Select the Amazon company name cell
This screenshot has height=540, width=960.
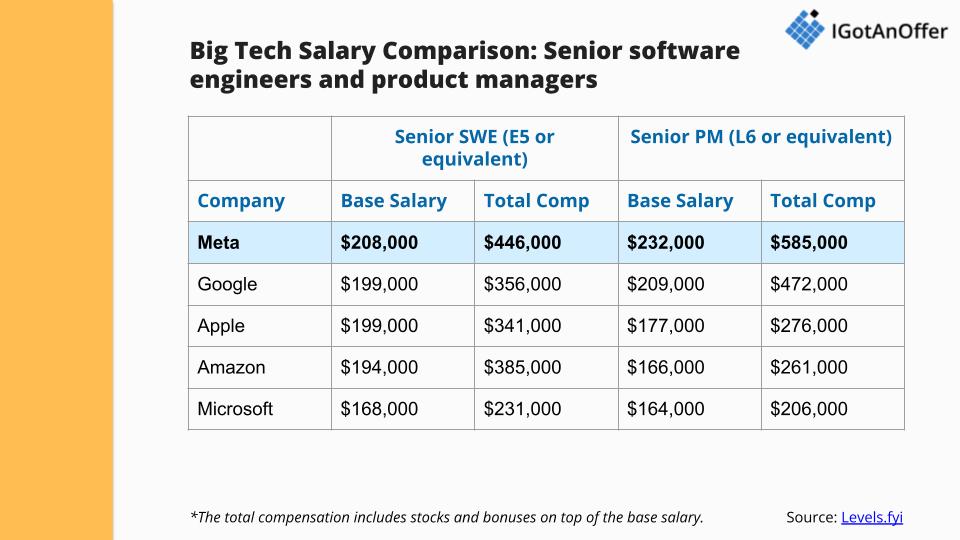point(231,367)
